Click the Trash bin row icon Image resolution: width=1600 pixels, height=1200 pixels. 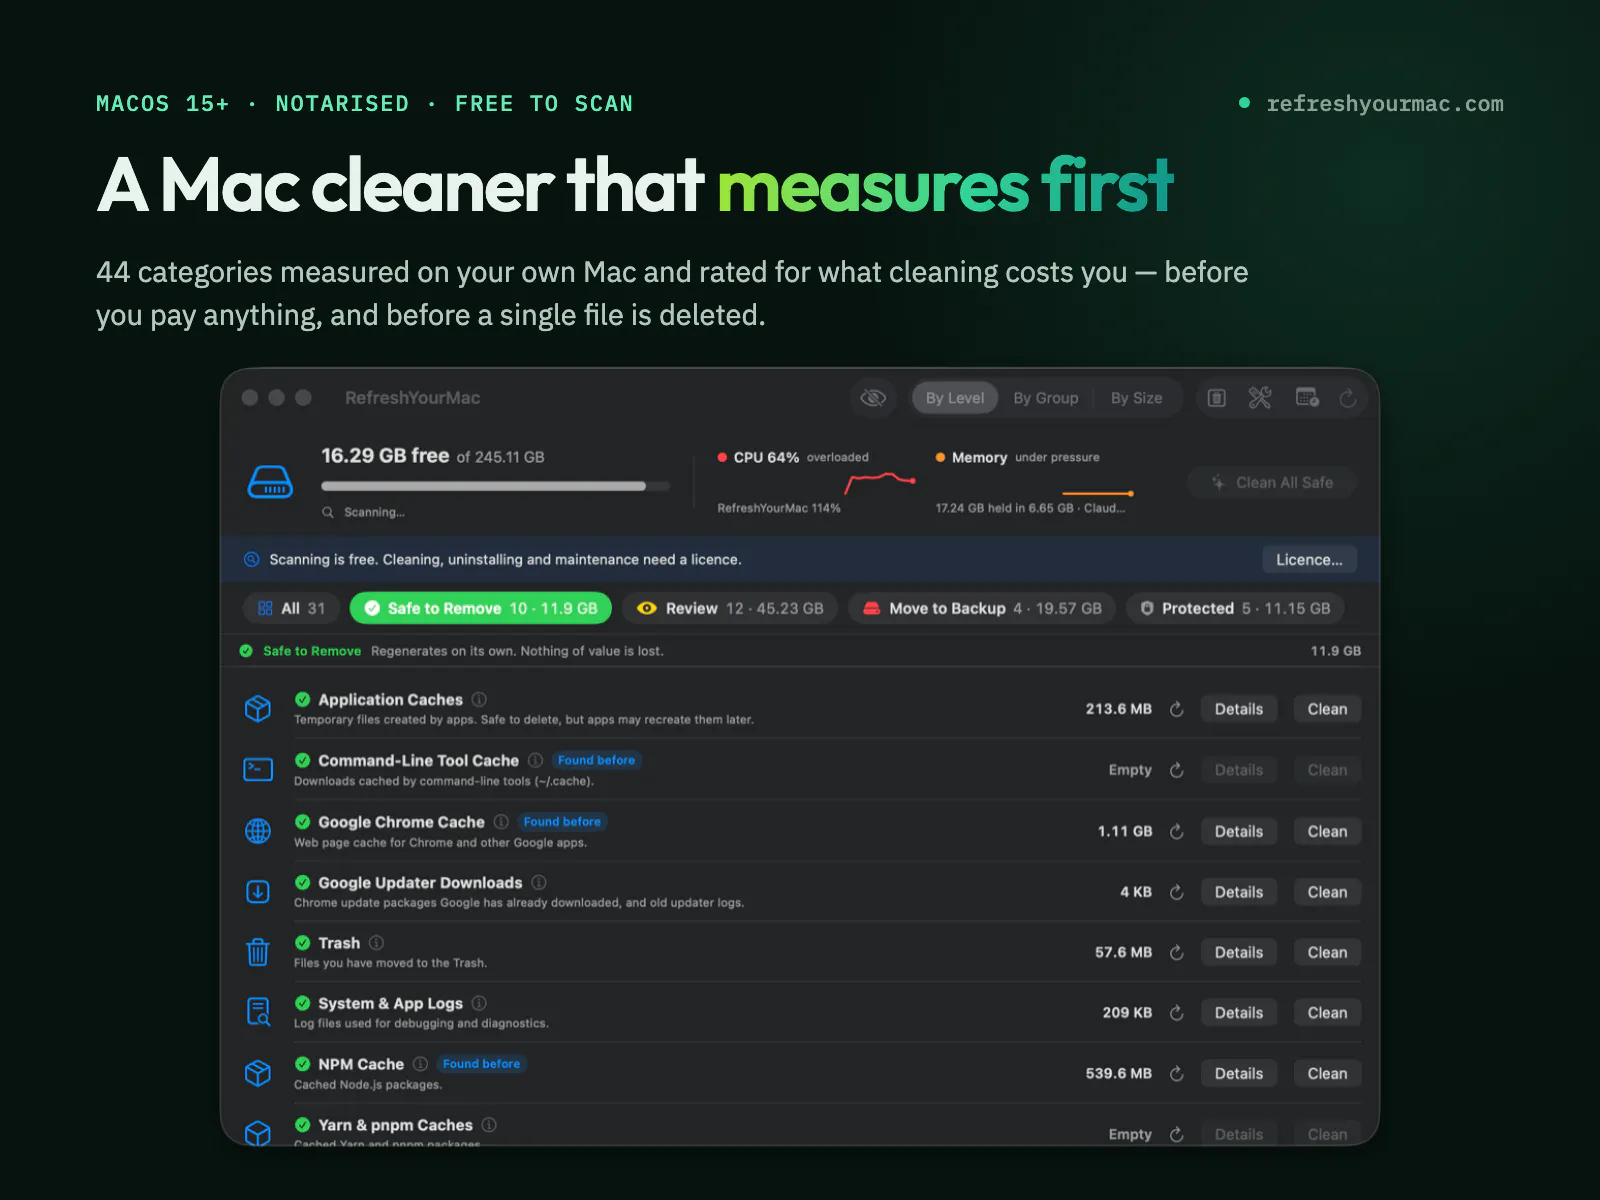258,952
